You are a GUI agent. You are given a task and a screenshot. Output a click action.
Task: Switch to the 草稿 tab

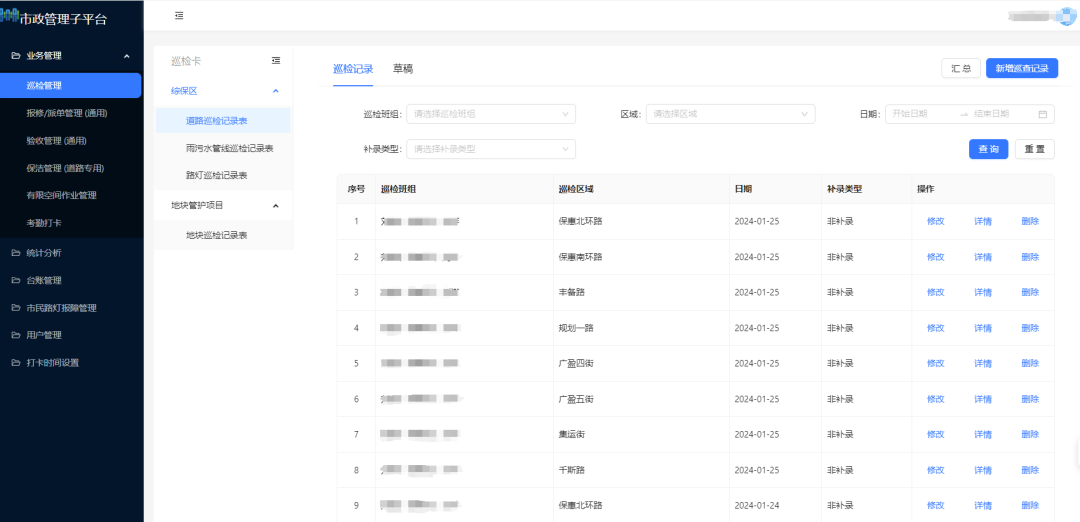tap(403, 69)
